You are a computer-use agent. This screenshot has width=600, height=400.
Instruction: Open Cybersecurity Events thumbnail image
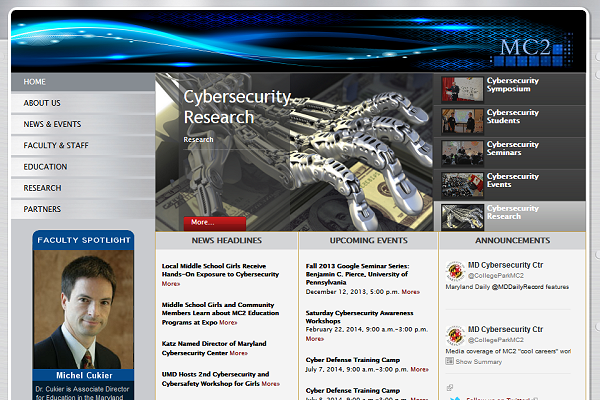462,185
